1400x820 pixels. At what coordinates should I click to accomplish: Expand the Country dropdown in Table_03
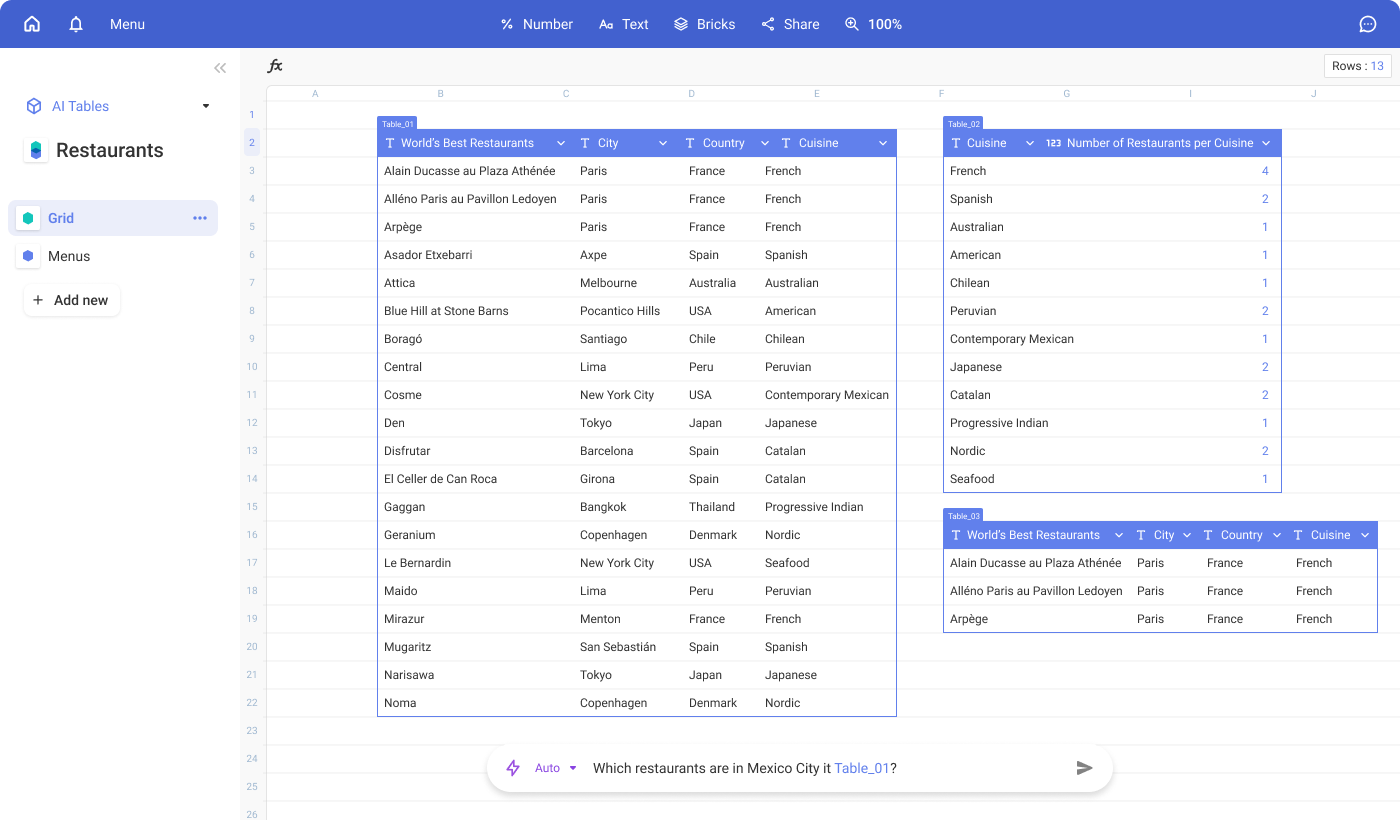tap(1277, 535)
